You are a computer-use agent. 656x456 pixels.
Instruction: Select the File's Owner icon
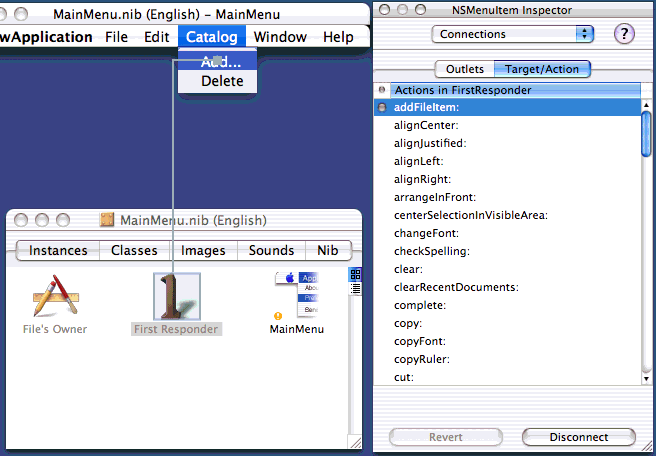click(55, 299)
